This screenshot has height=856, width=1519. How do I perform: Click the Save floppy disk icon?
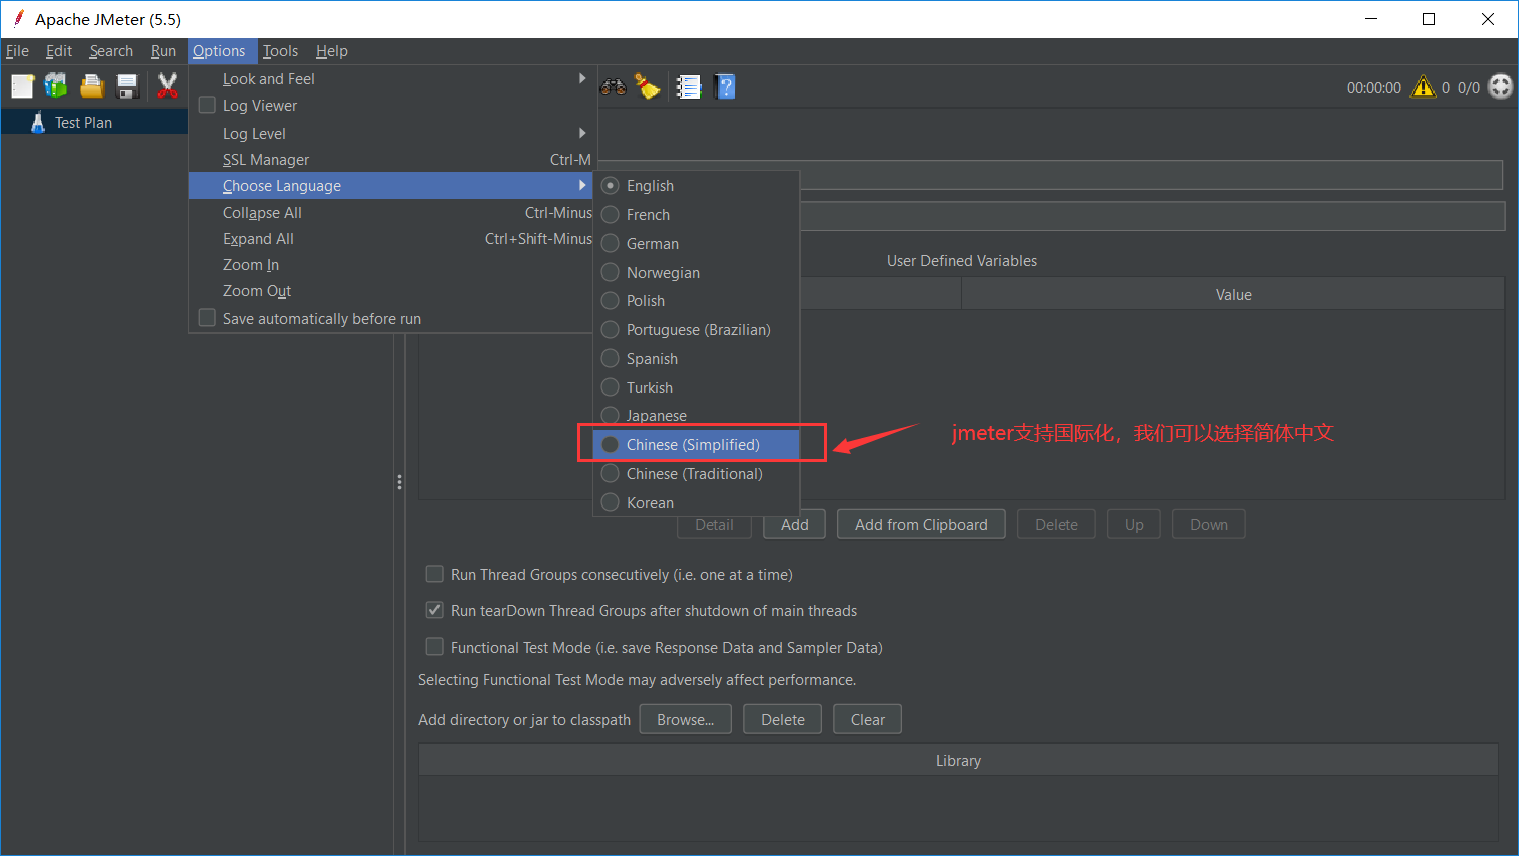127,87
